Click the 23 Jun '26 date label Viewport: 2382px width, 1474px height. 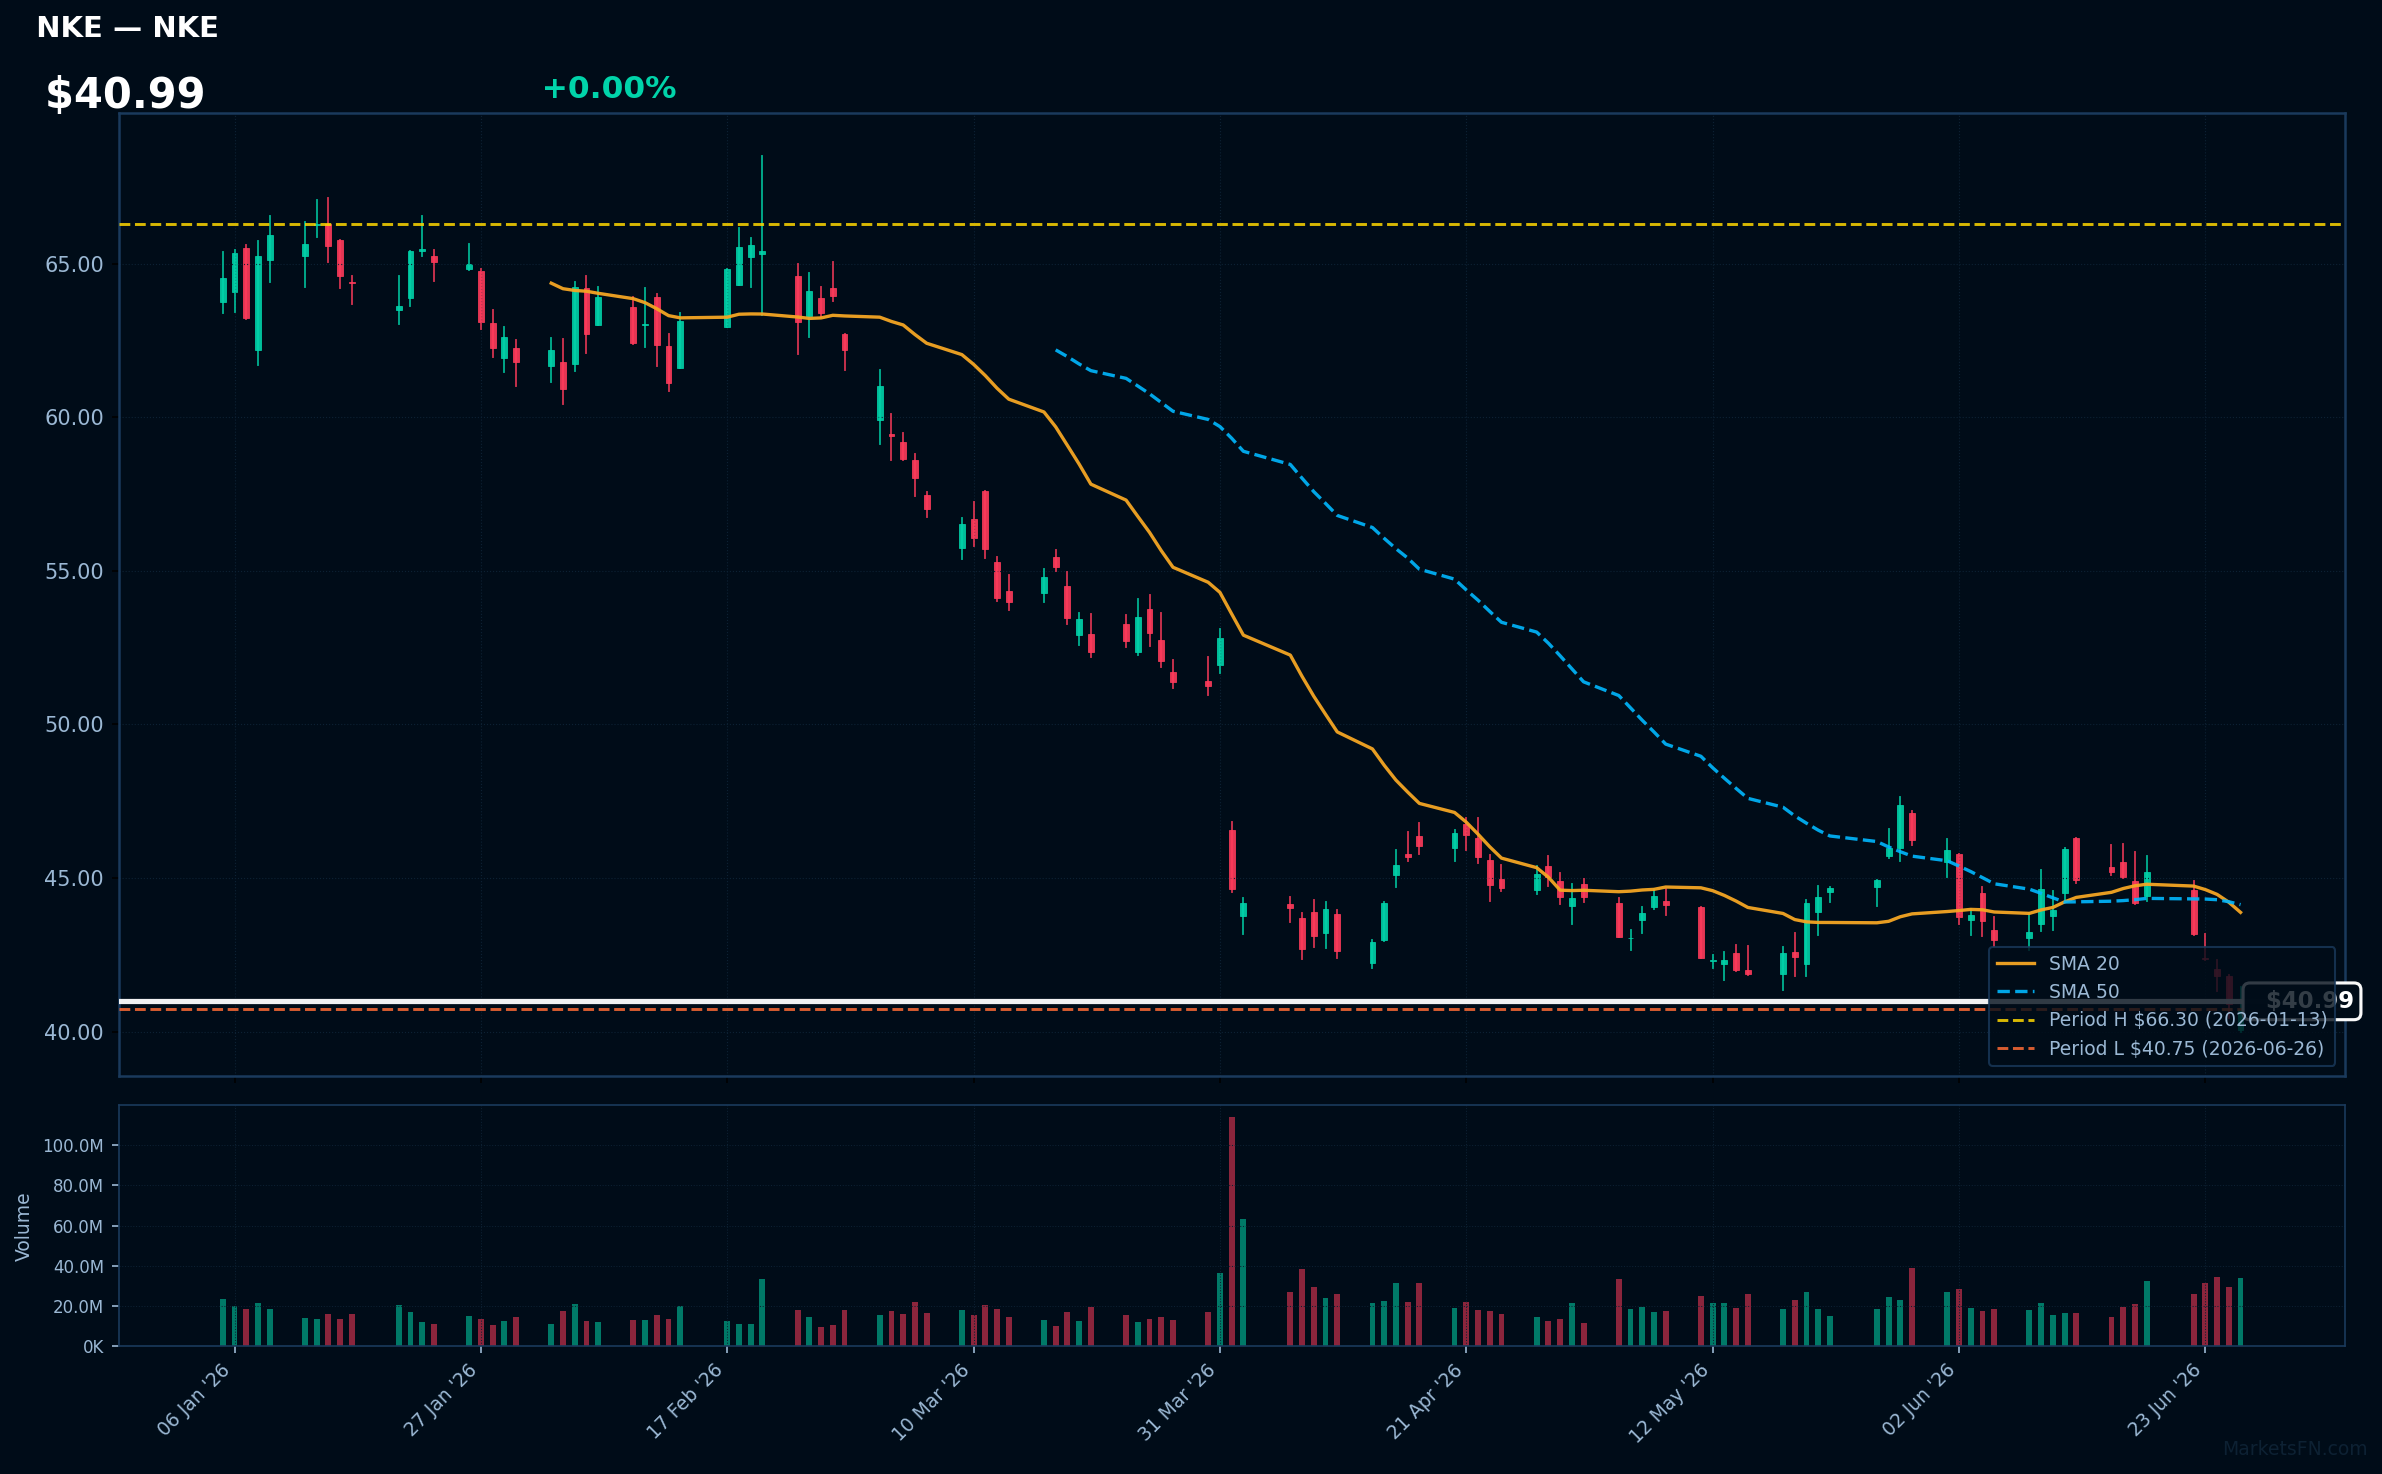pyautogui.click(x=2164, y=1399)
